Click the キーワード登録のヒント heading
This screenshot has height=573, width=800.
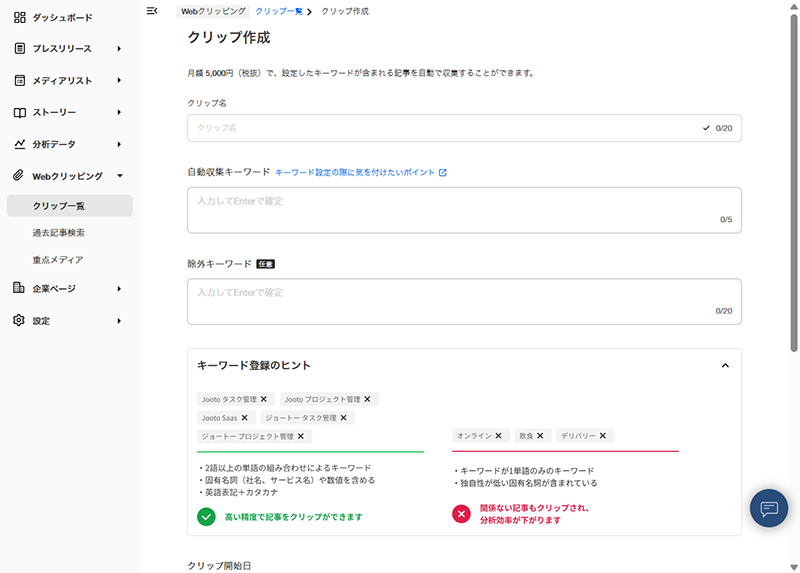(x=254, y=365)
